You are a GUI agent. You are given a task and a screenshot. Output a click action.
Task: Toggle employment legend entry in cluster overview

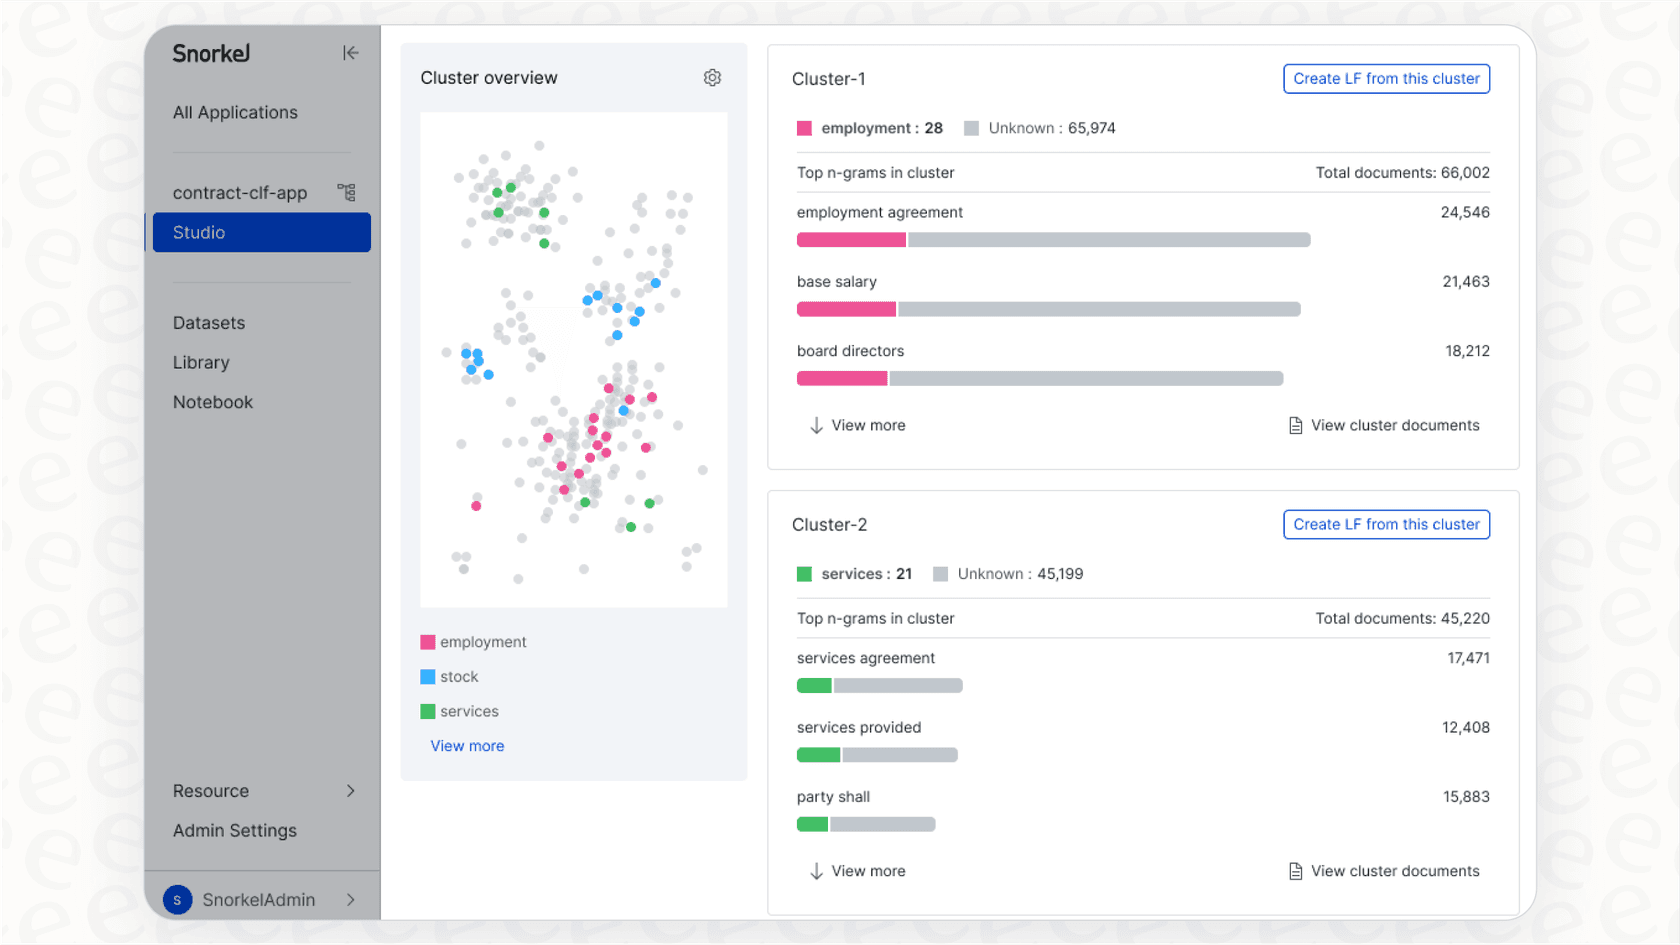click(473, 642)
